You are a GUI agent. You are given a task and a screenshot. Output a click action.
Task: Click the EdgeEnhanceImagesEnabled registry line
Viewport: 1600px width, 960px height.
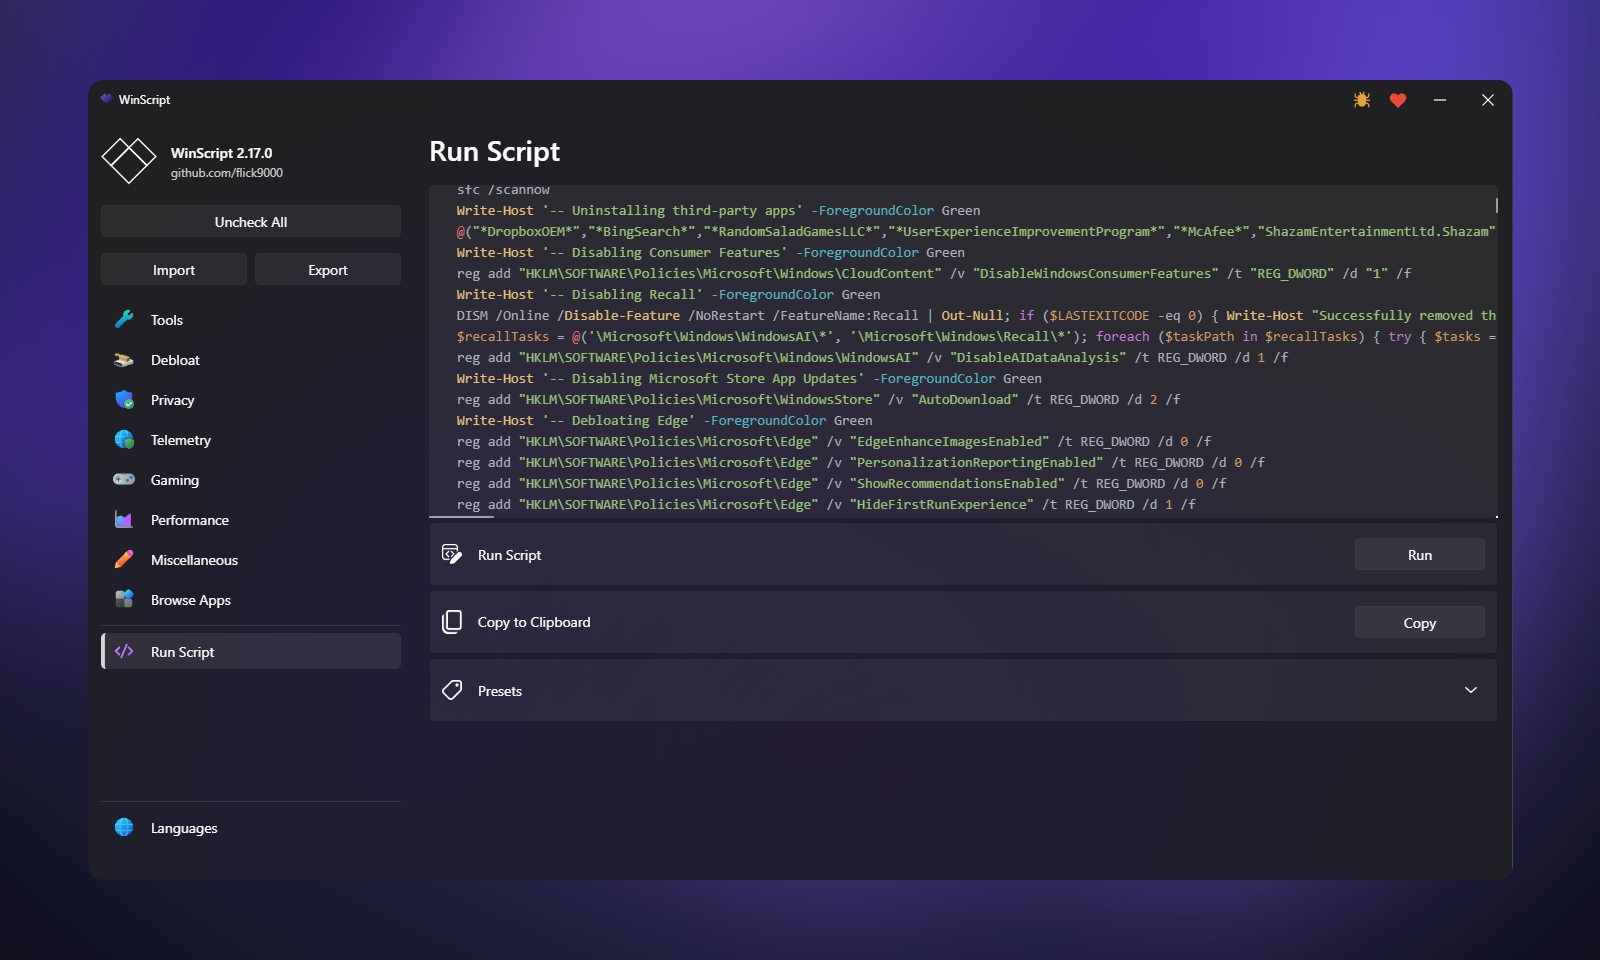pos(834,441)
